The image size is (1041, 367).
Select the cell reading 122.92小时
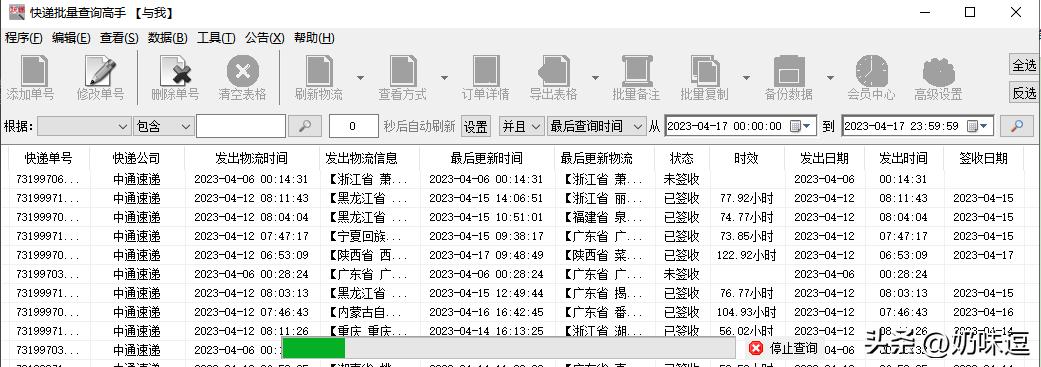click(746, 256)
